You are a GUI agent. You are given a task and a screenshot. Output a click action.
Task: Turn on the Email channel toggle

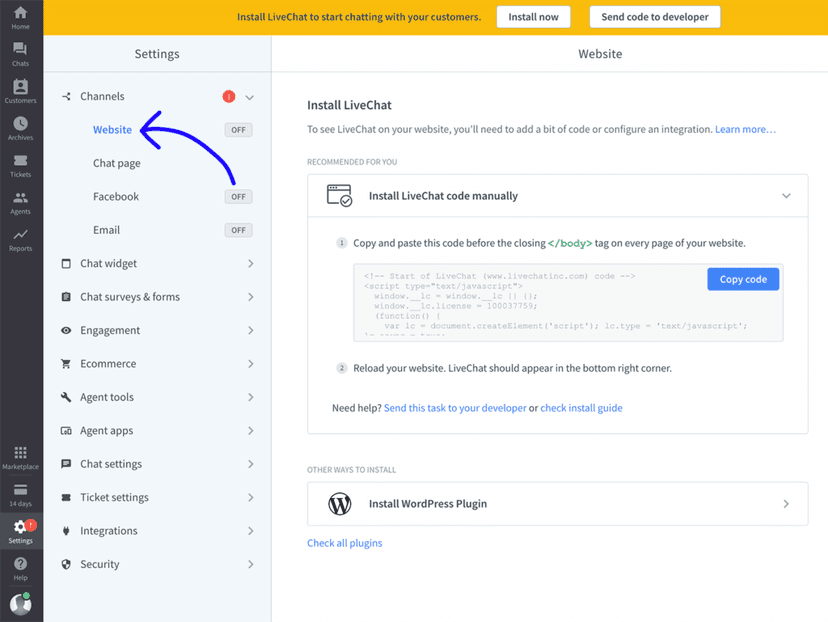pos(238,230)
